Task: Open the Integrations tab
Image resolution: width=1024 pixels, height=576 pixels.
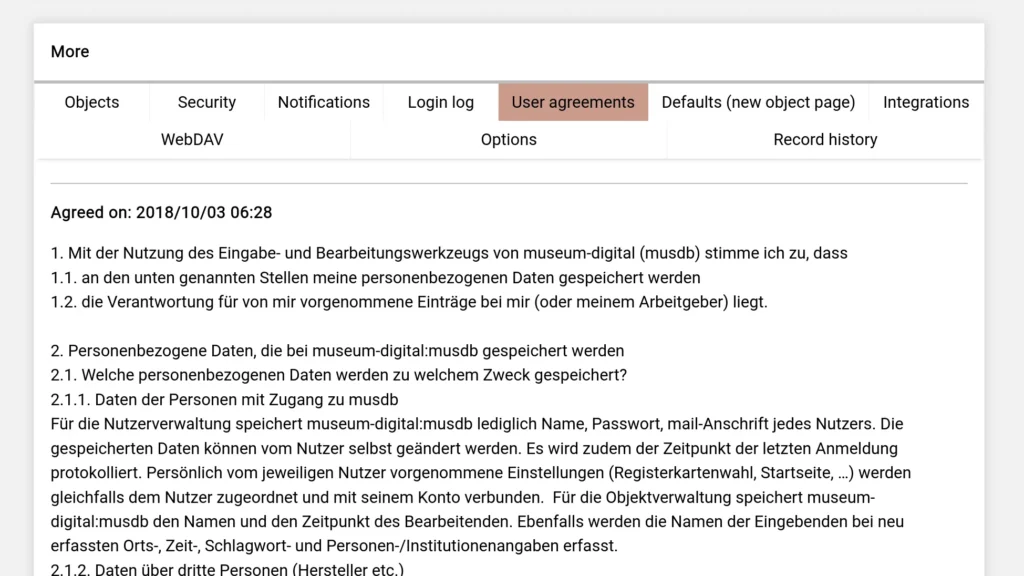Action: (x=925, y=102)
